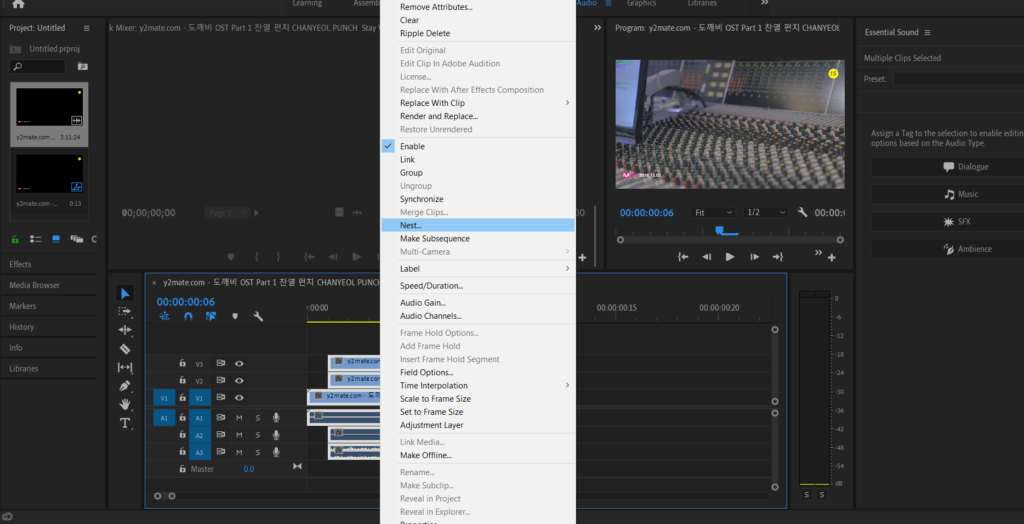1024x524 pixels.
Task: Solo audio track A2
Action: click(257, 434)
